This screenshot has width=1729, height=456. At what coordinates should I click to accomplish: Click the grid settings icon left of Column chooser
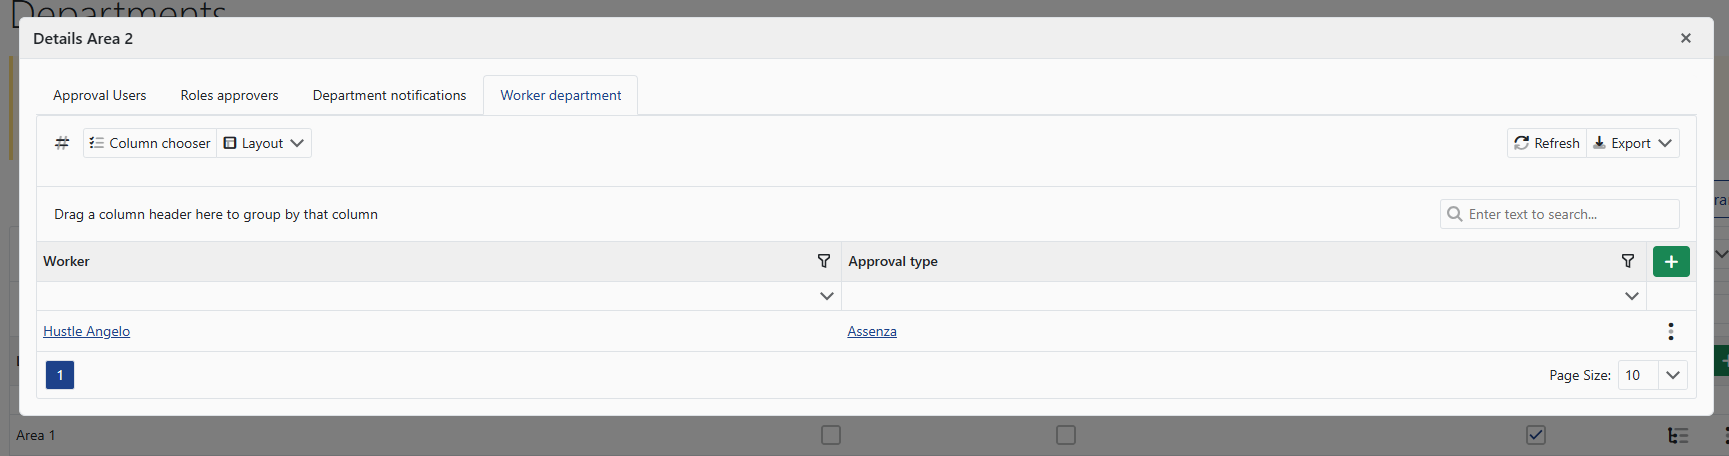(62, 143)
